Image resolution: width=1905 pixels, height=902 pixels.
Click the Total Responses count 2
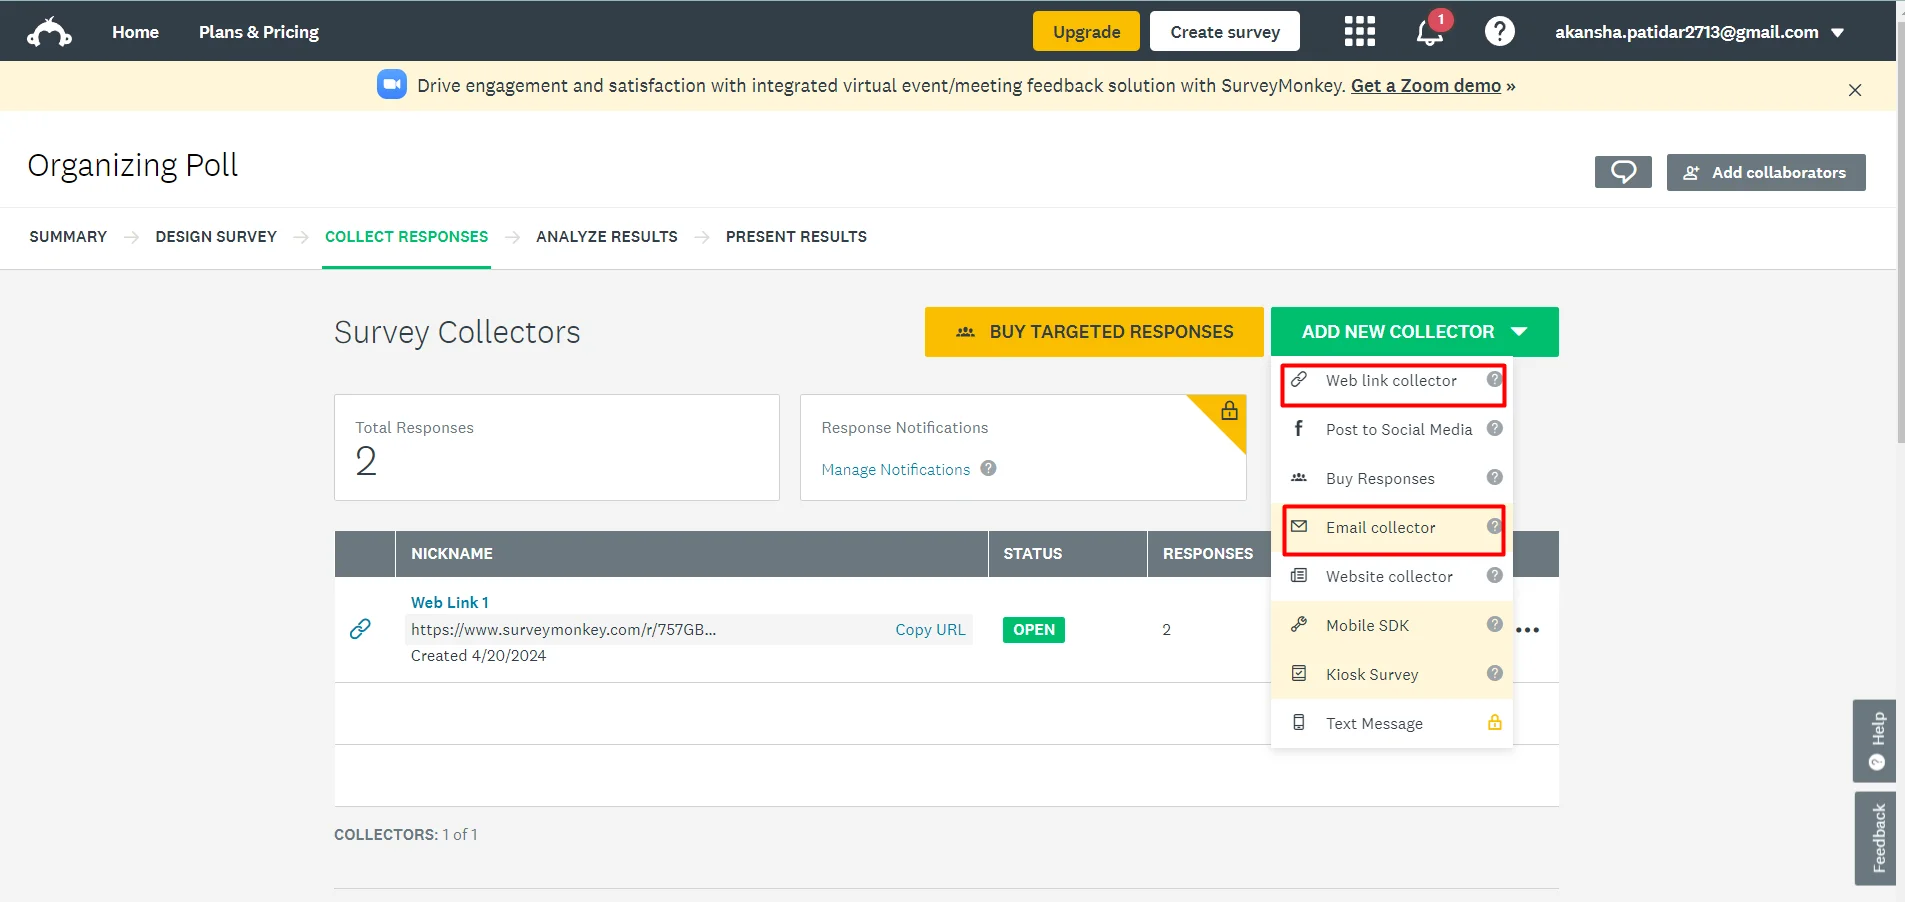pos(366,461)
